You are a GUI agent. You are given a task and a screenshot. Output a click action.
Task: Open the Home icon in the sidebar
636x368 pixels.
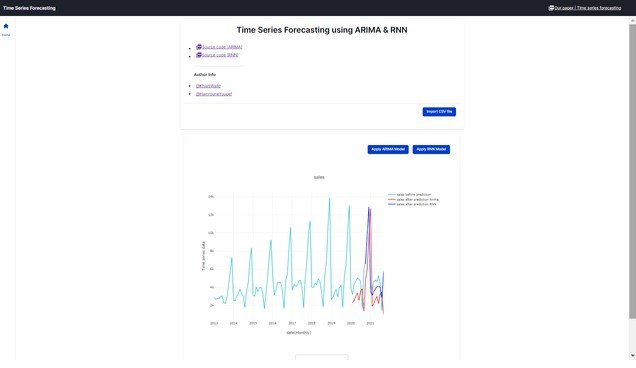(x=6, y=26)
